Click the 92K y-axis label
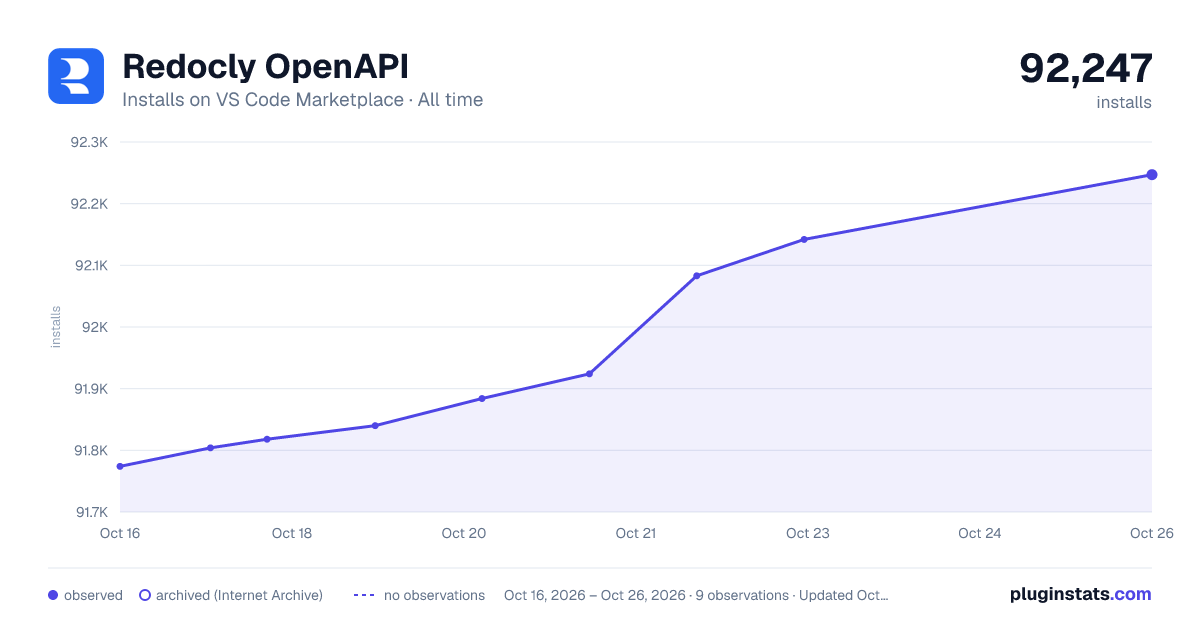 (x=95, y=327)
